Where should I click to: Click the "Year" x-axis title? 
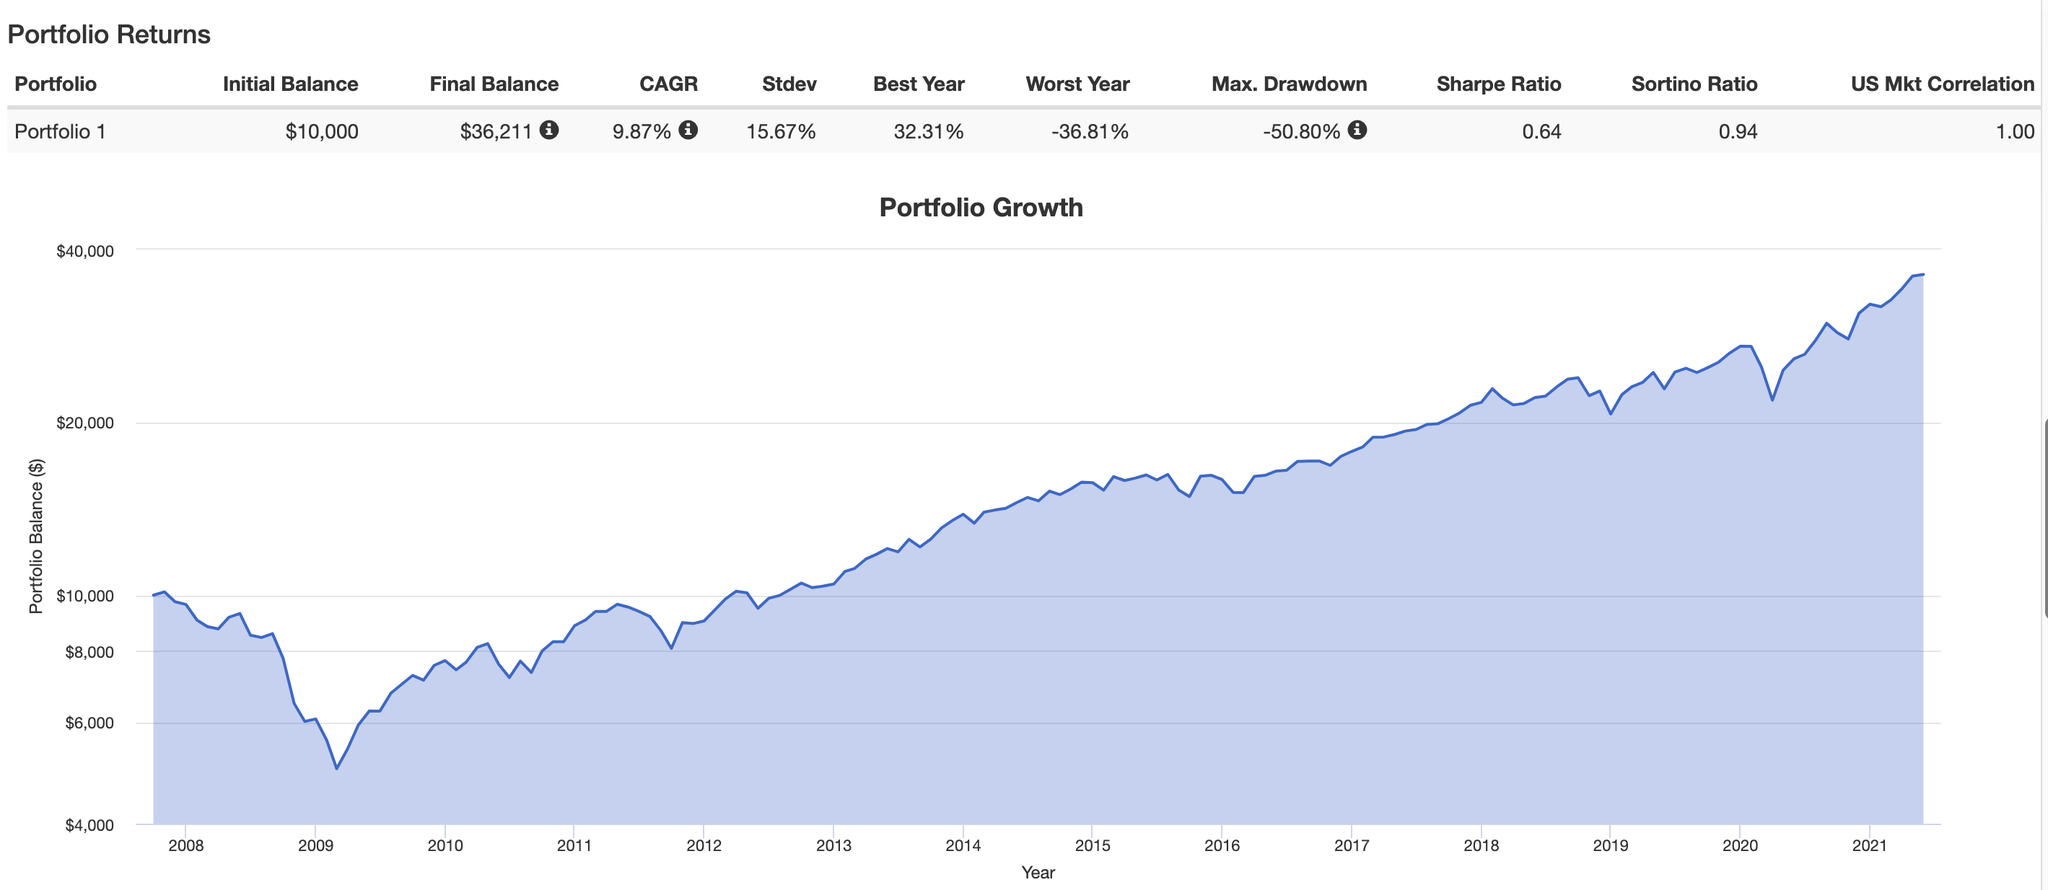point(1038,872)
